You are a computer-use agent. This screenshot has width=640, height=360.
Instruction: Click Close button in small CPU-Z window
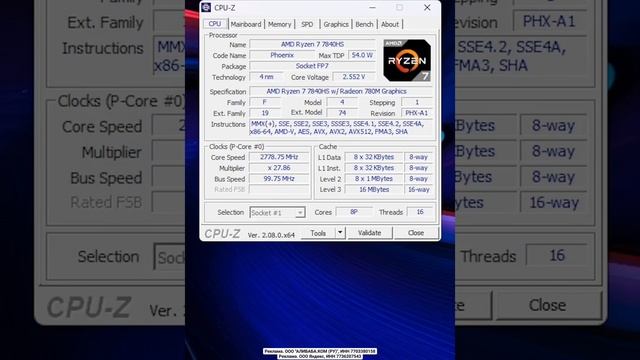pos(416,233)
